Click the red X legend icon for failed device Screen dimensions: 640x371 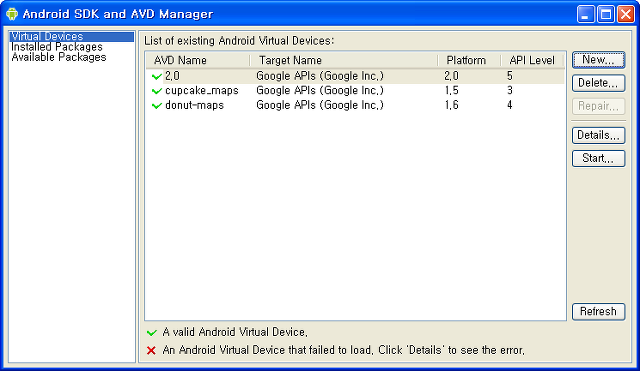(151, 350)
